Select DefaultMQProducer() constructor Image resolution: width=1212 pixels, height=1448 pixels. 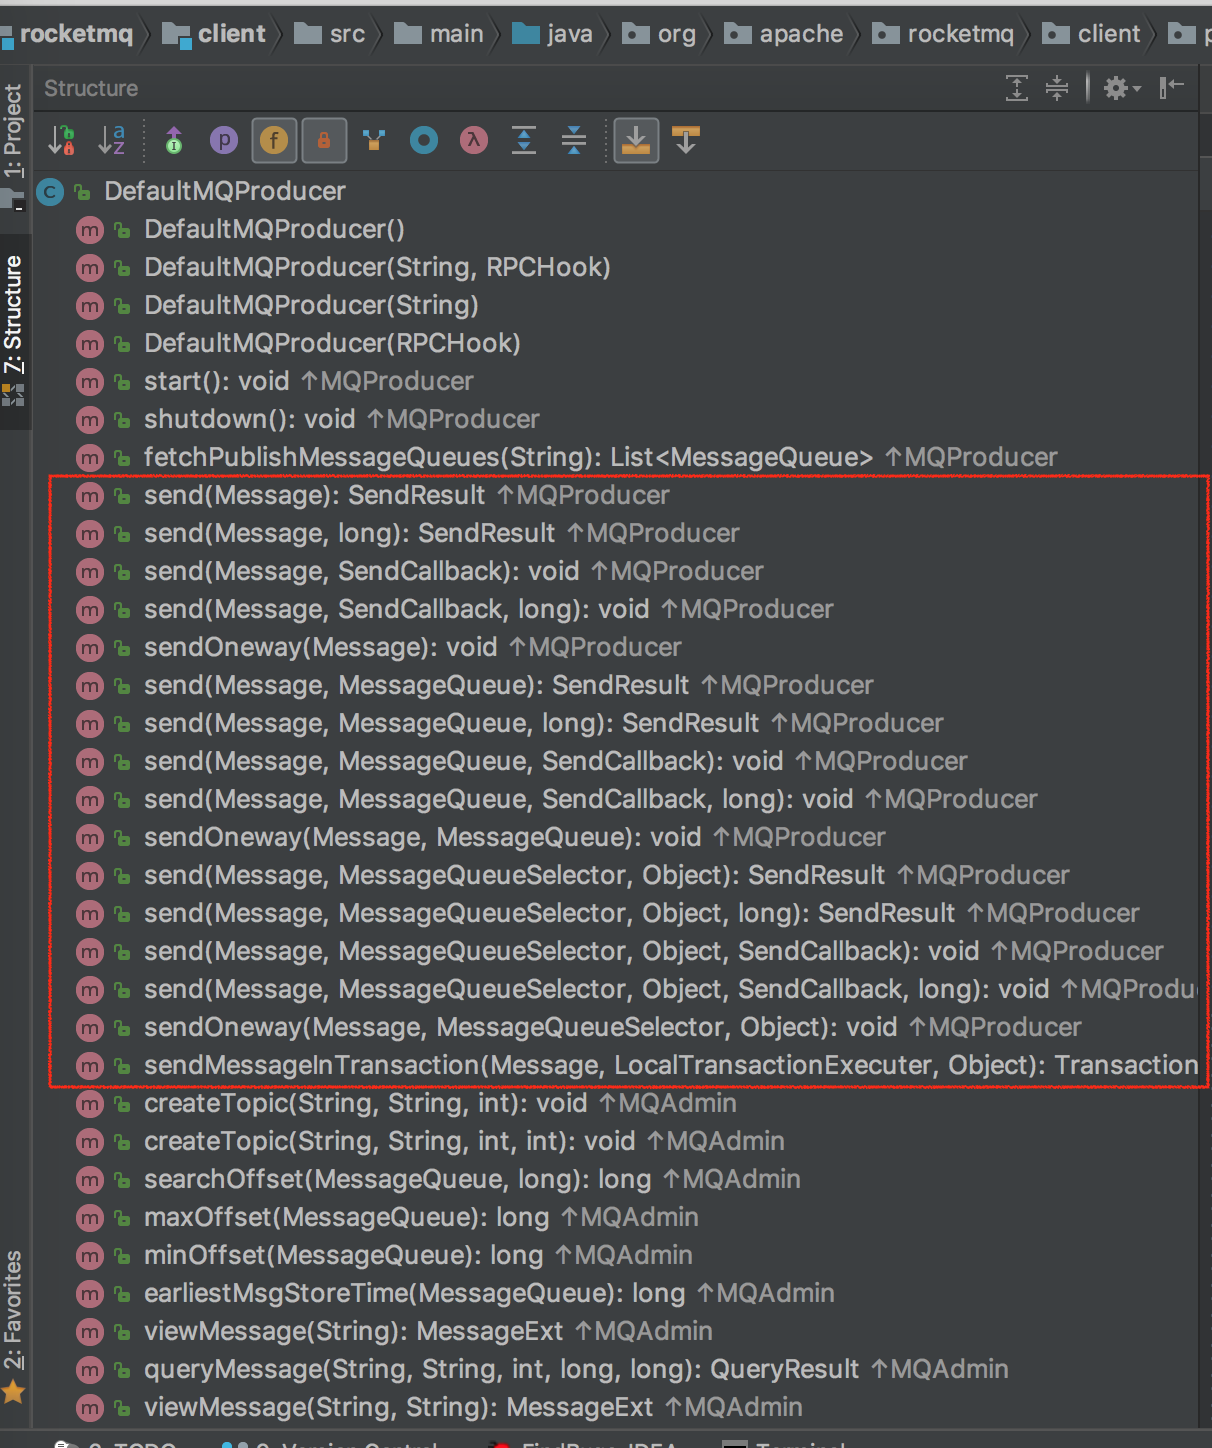coord(274,229)
